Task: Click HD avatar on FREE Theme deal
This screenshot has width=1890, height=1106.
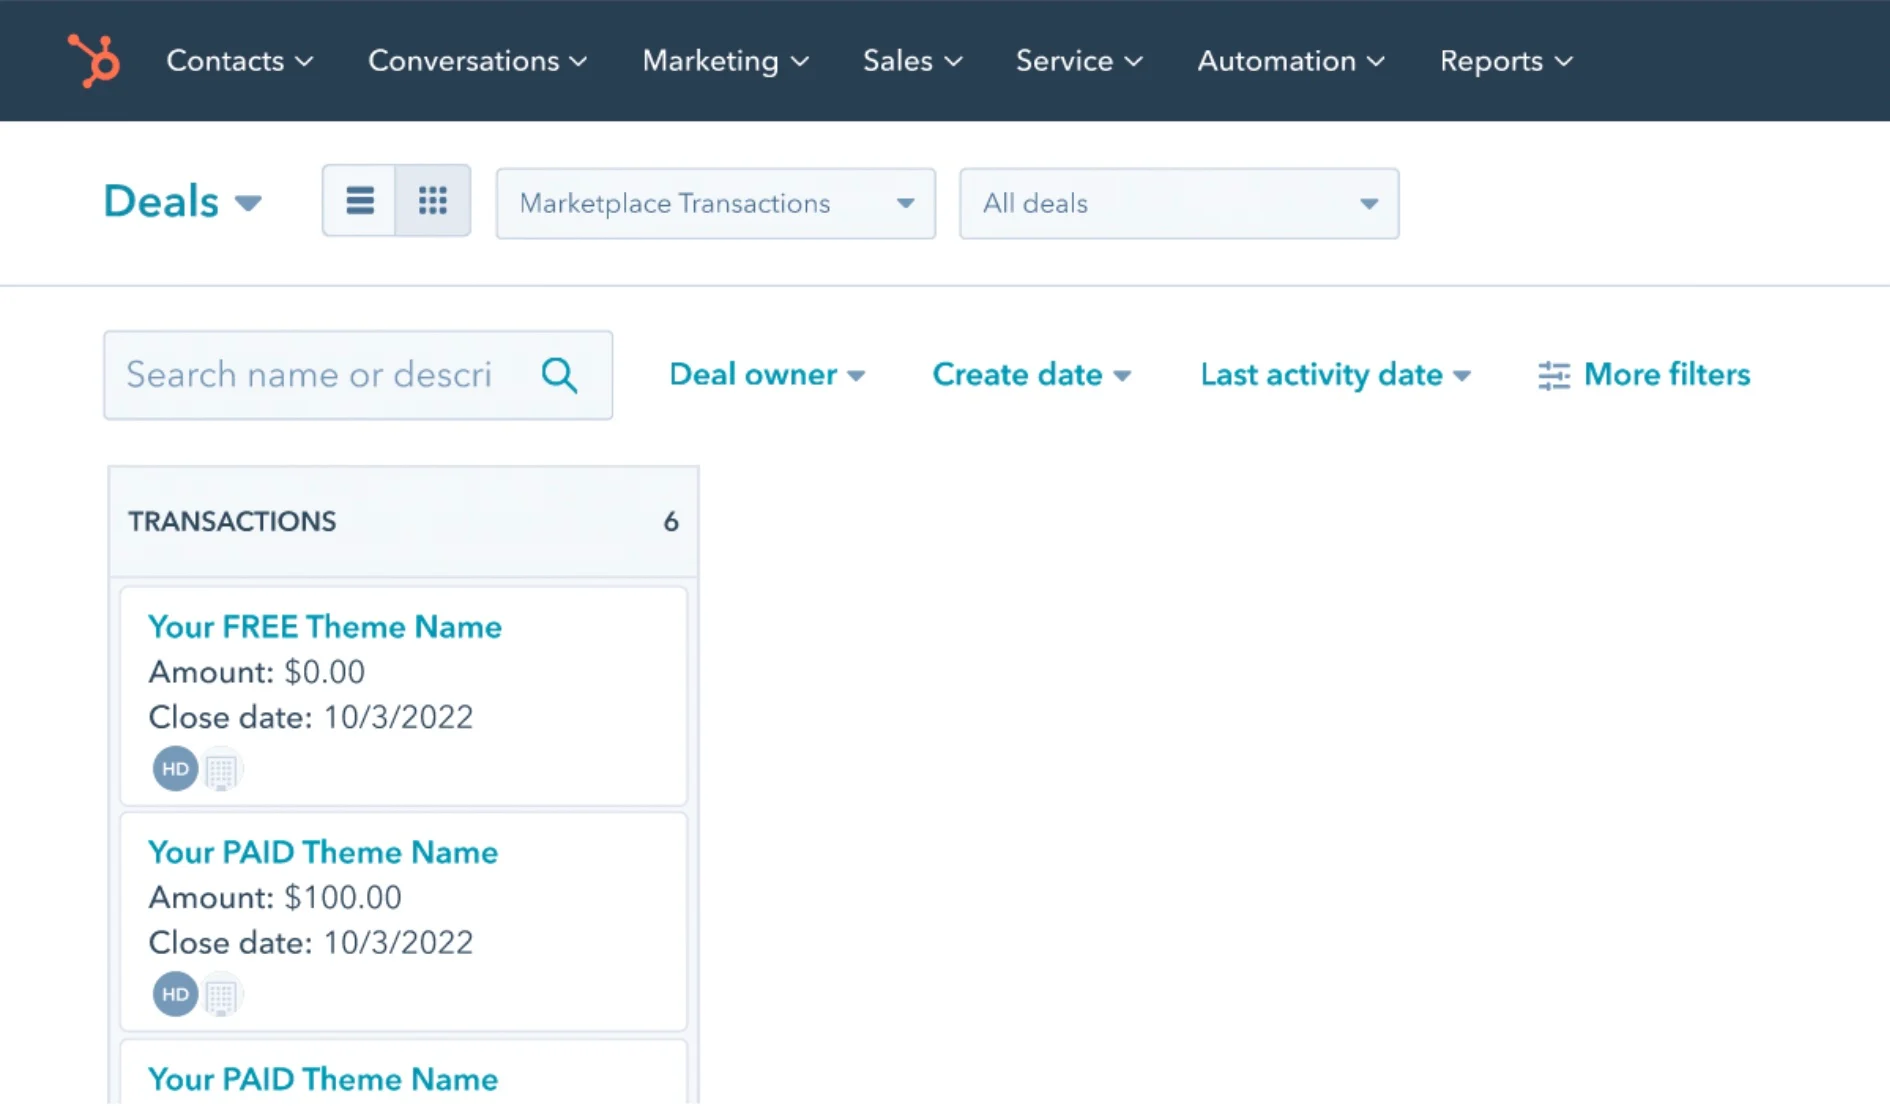Action: coord(175,769)
